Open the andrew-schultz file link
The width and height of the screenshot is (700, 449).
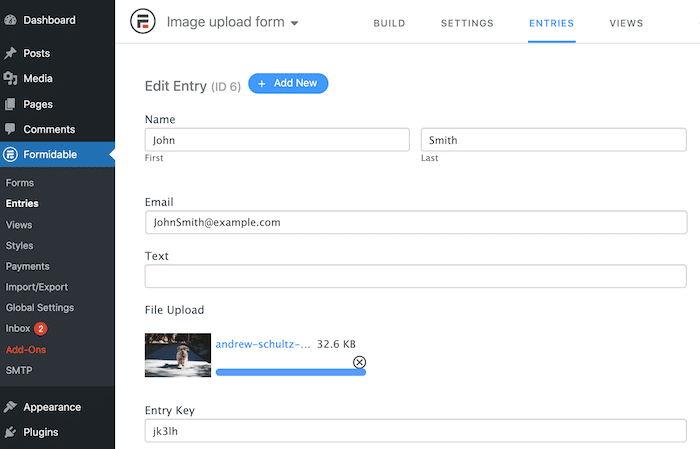click(x=262, y=344)
